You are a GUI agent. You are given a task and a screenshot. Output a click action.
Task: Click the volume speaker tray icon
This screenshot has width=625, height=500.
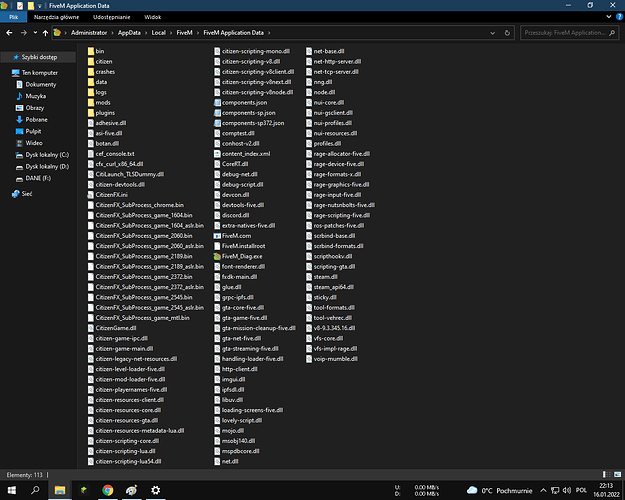pos(567,490)
